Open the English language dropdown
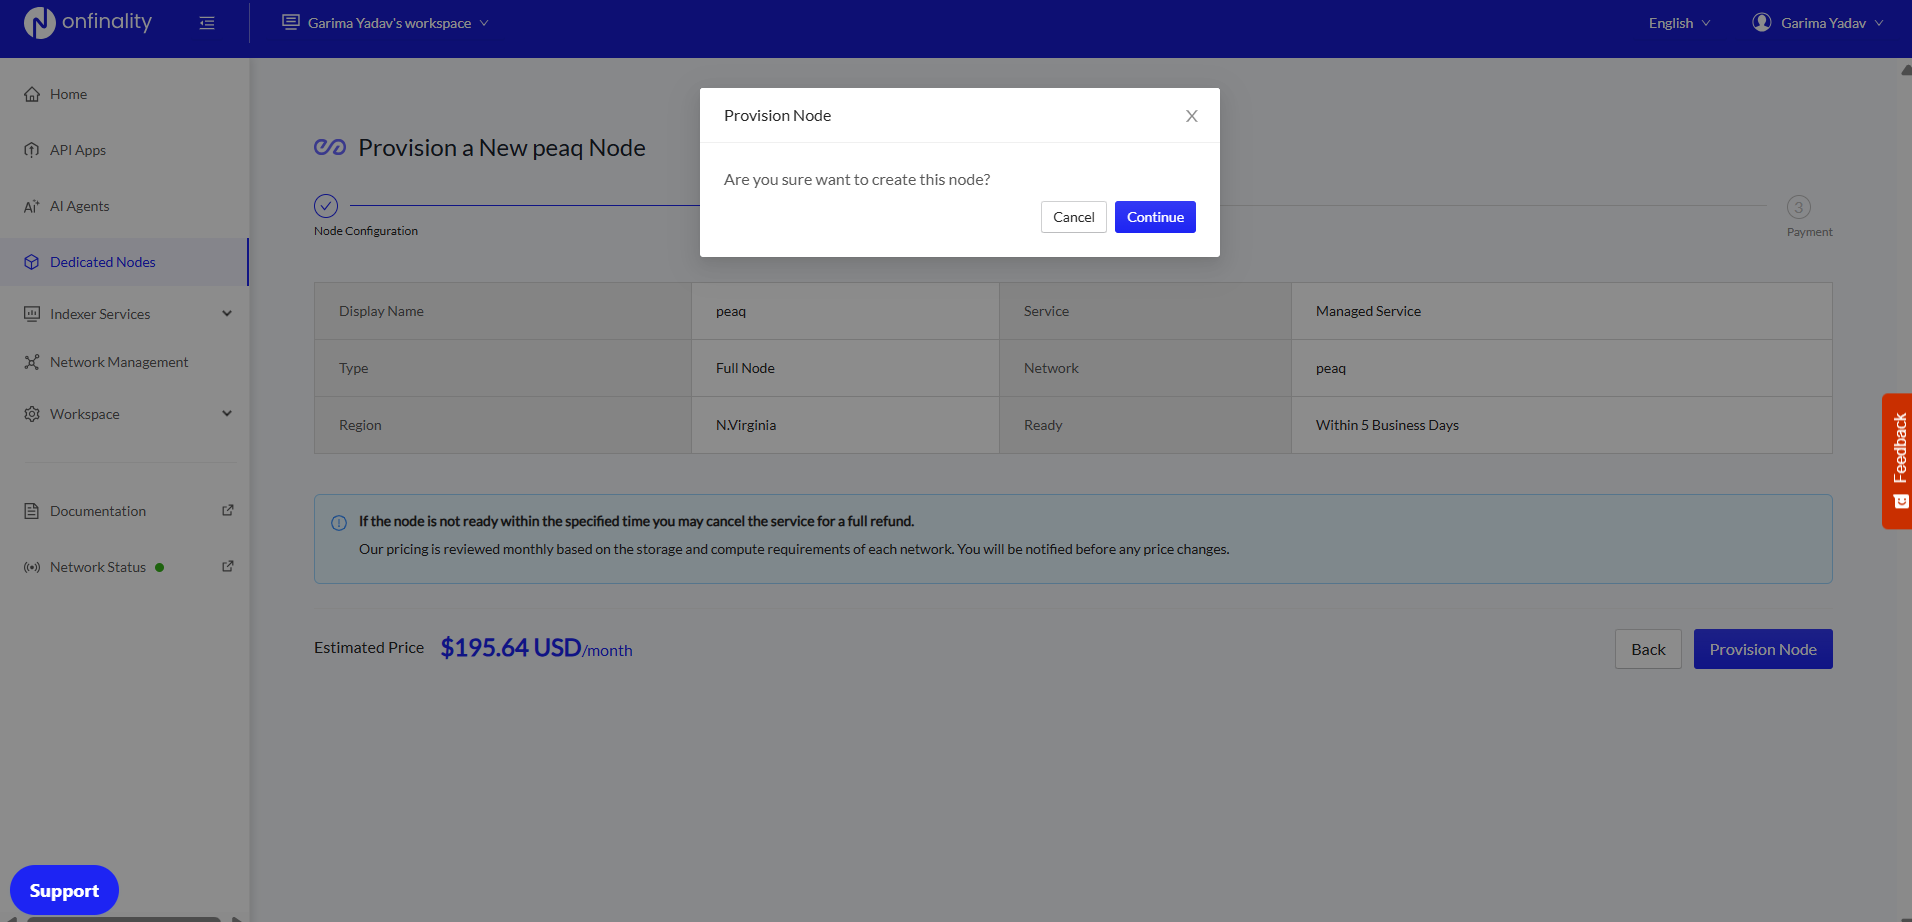The width and height of the screenshot is (1912, 922). [1679, 23]
